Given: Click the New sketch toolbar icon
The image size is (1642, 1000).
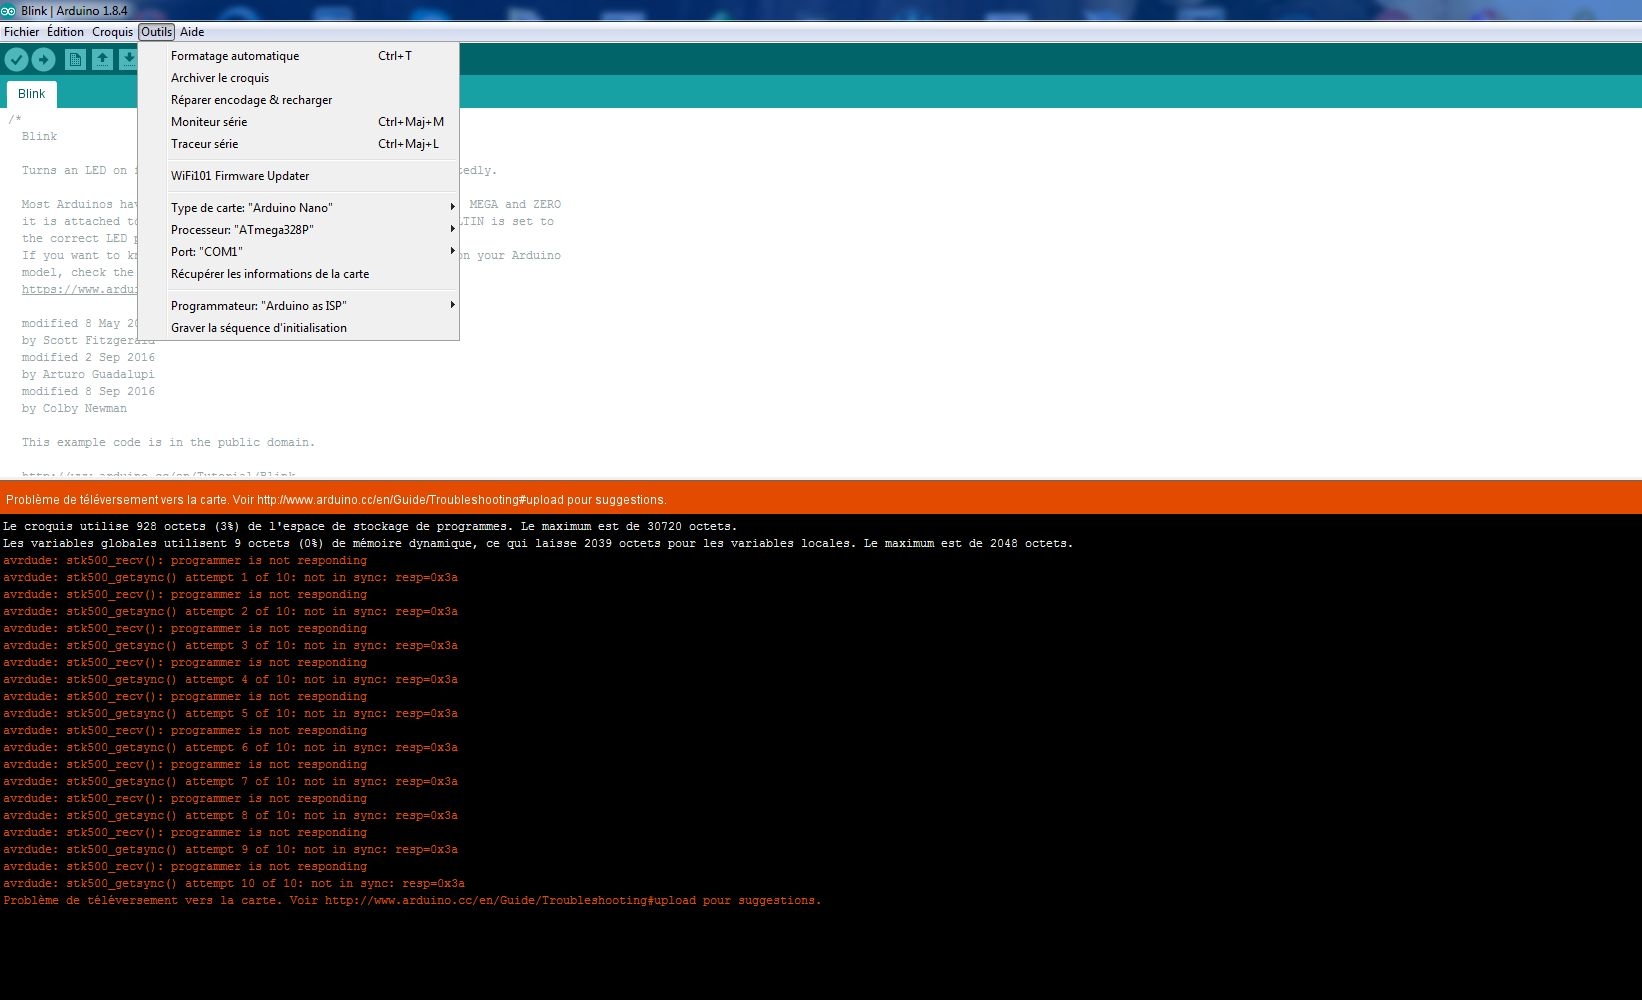Looking at the screenshot, I should (x=75, y=59).
